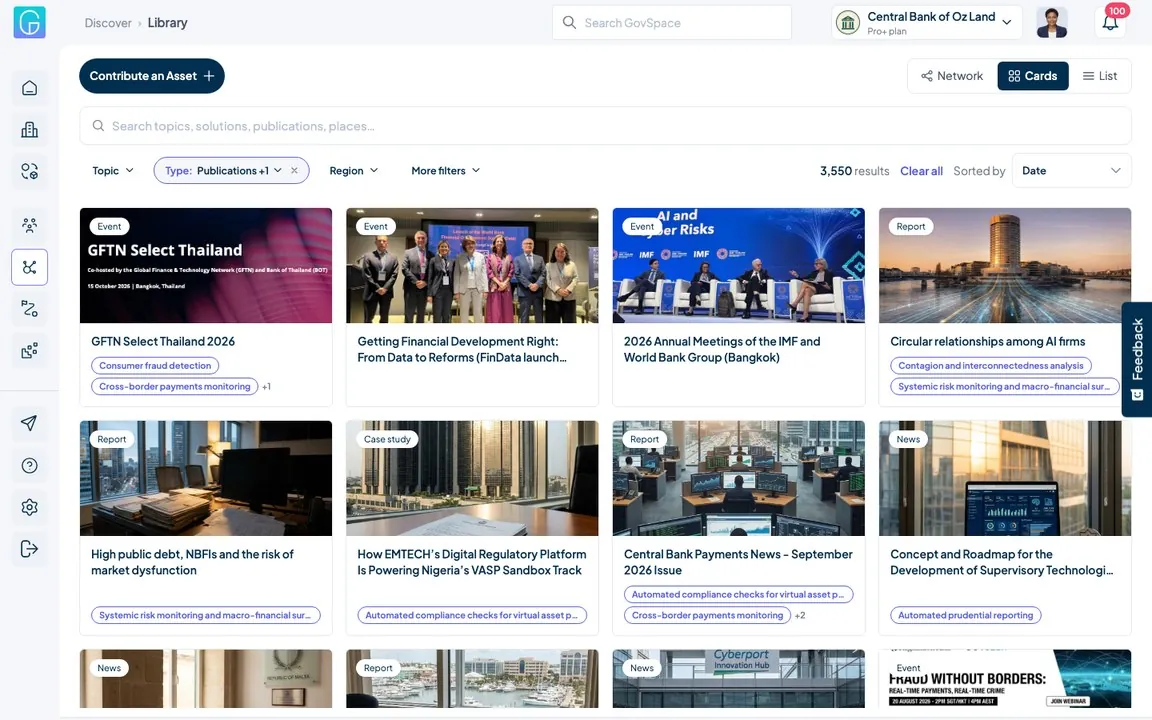Open the user profile avatar
This screenshot has width=1152, height=720.
(x=1052, y=23)
